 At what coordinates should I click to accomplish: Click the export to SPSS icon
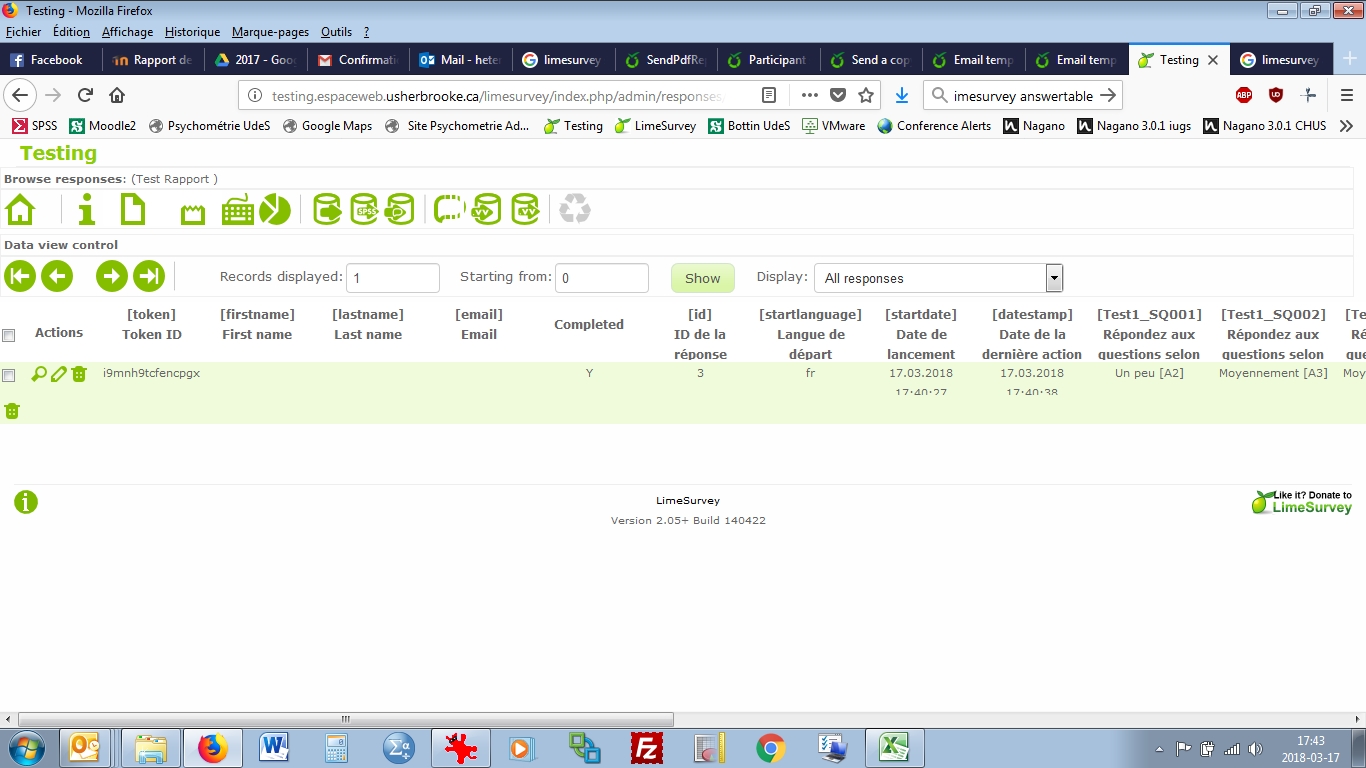(364, 210)
